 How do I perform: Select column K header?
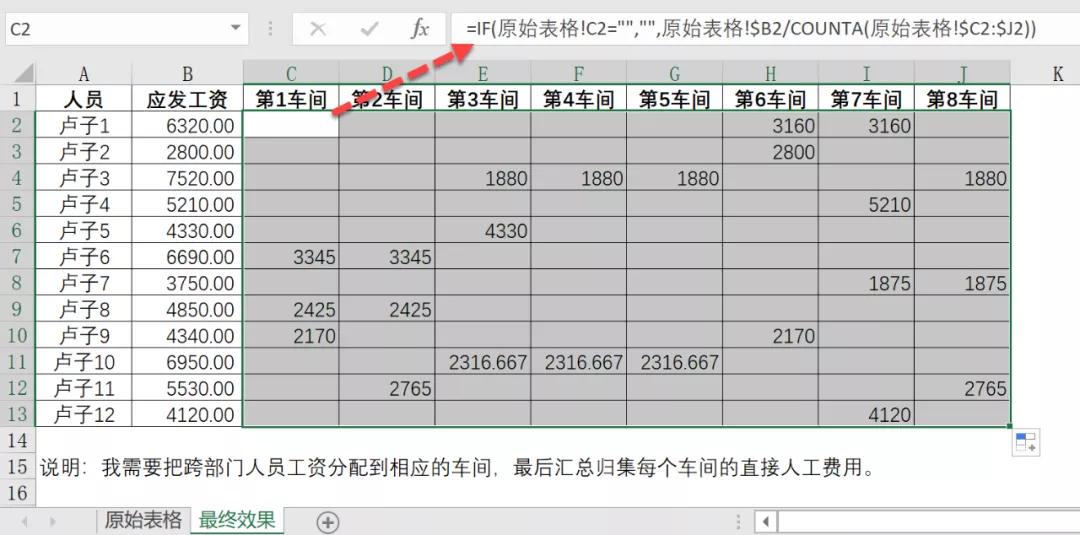coord(1057,74)
